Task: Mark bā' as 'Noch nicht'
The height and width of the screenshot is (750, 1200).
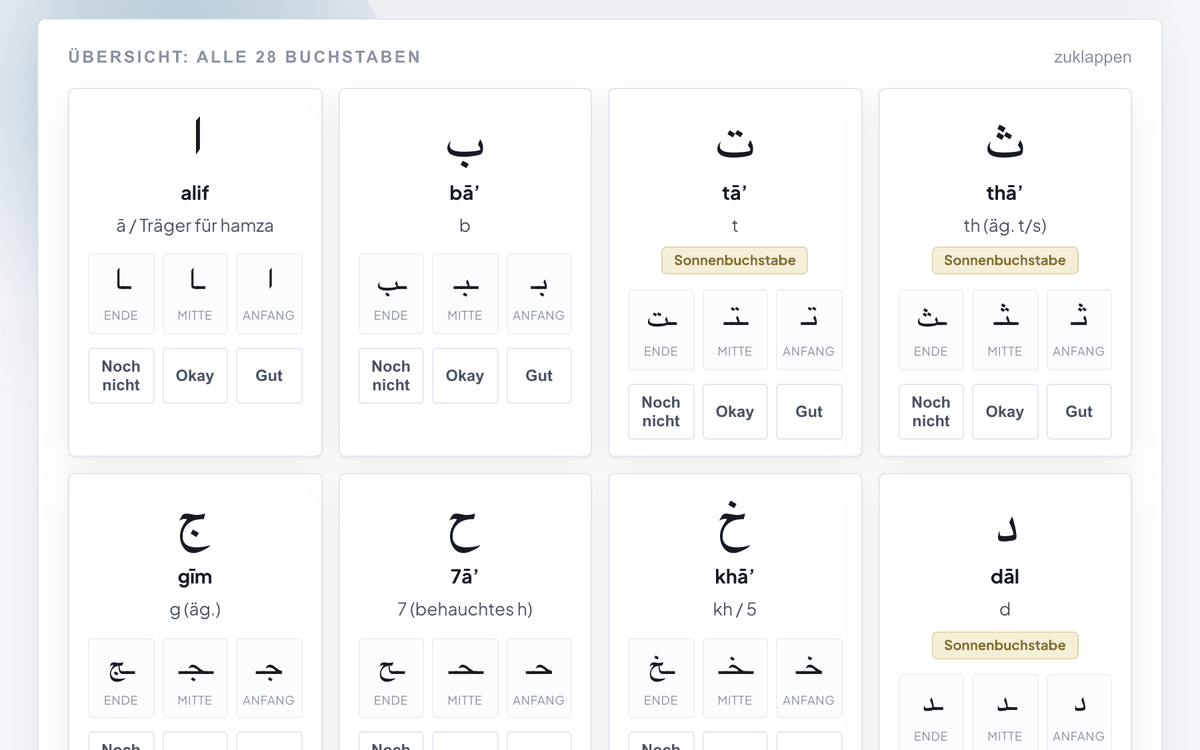Action: tap(391, 376)
